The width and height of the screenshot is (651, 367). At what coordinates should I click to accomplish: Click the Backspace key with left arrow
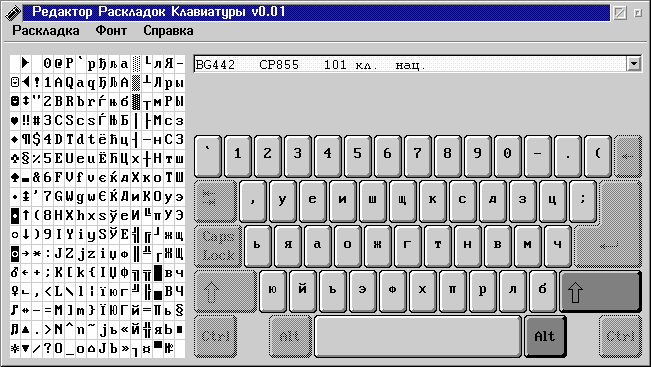click(x=628, y=156)
